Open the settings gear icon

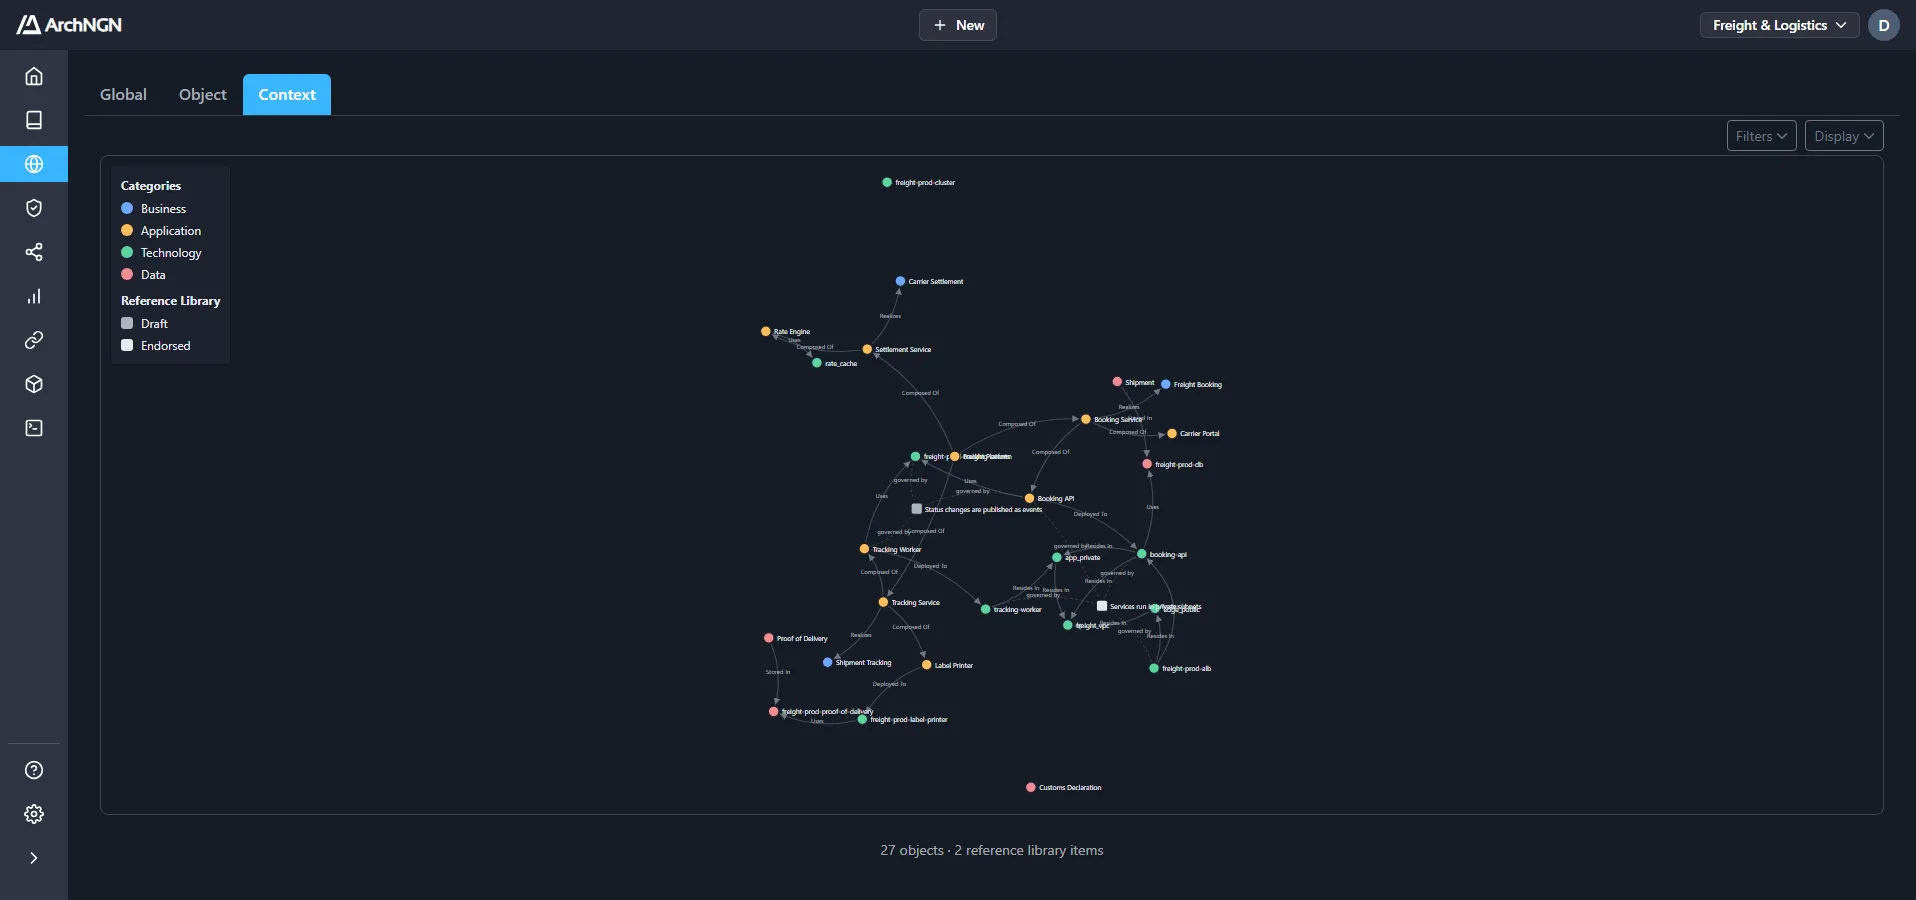tap(34, 814)
